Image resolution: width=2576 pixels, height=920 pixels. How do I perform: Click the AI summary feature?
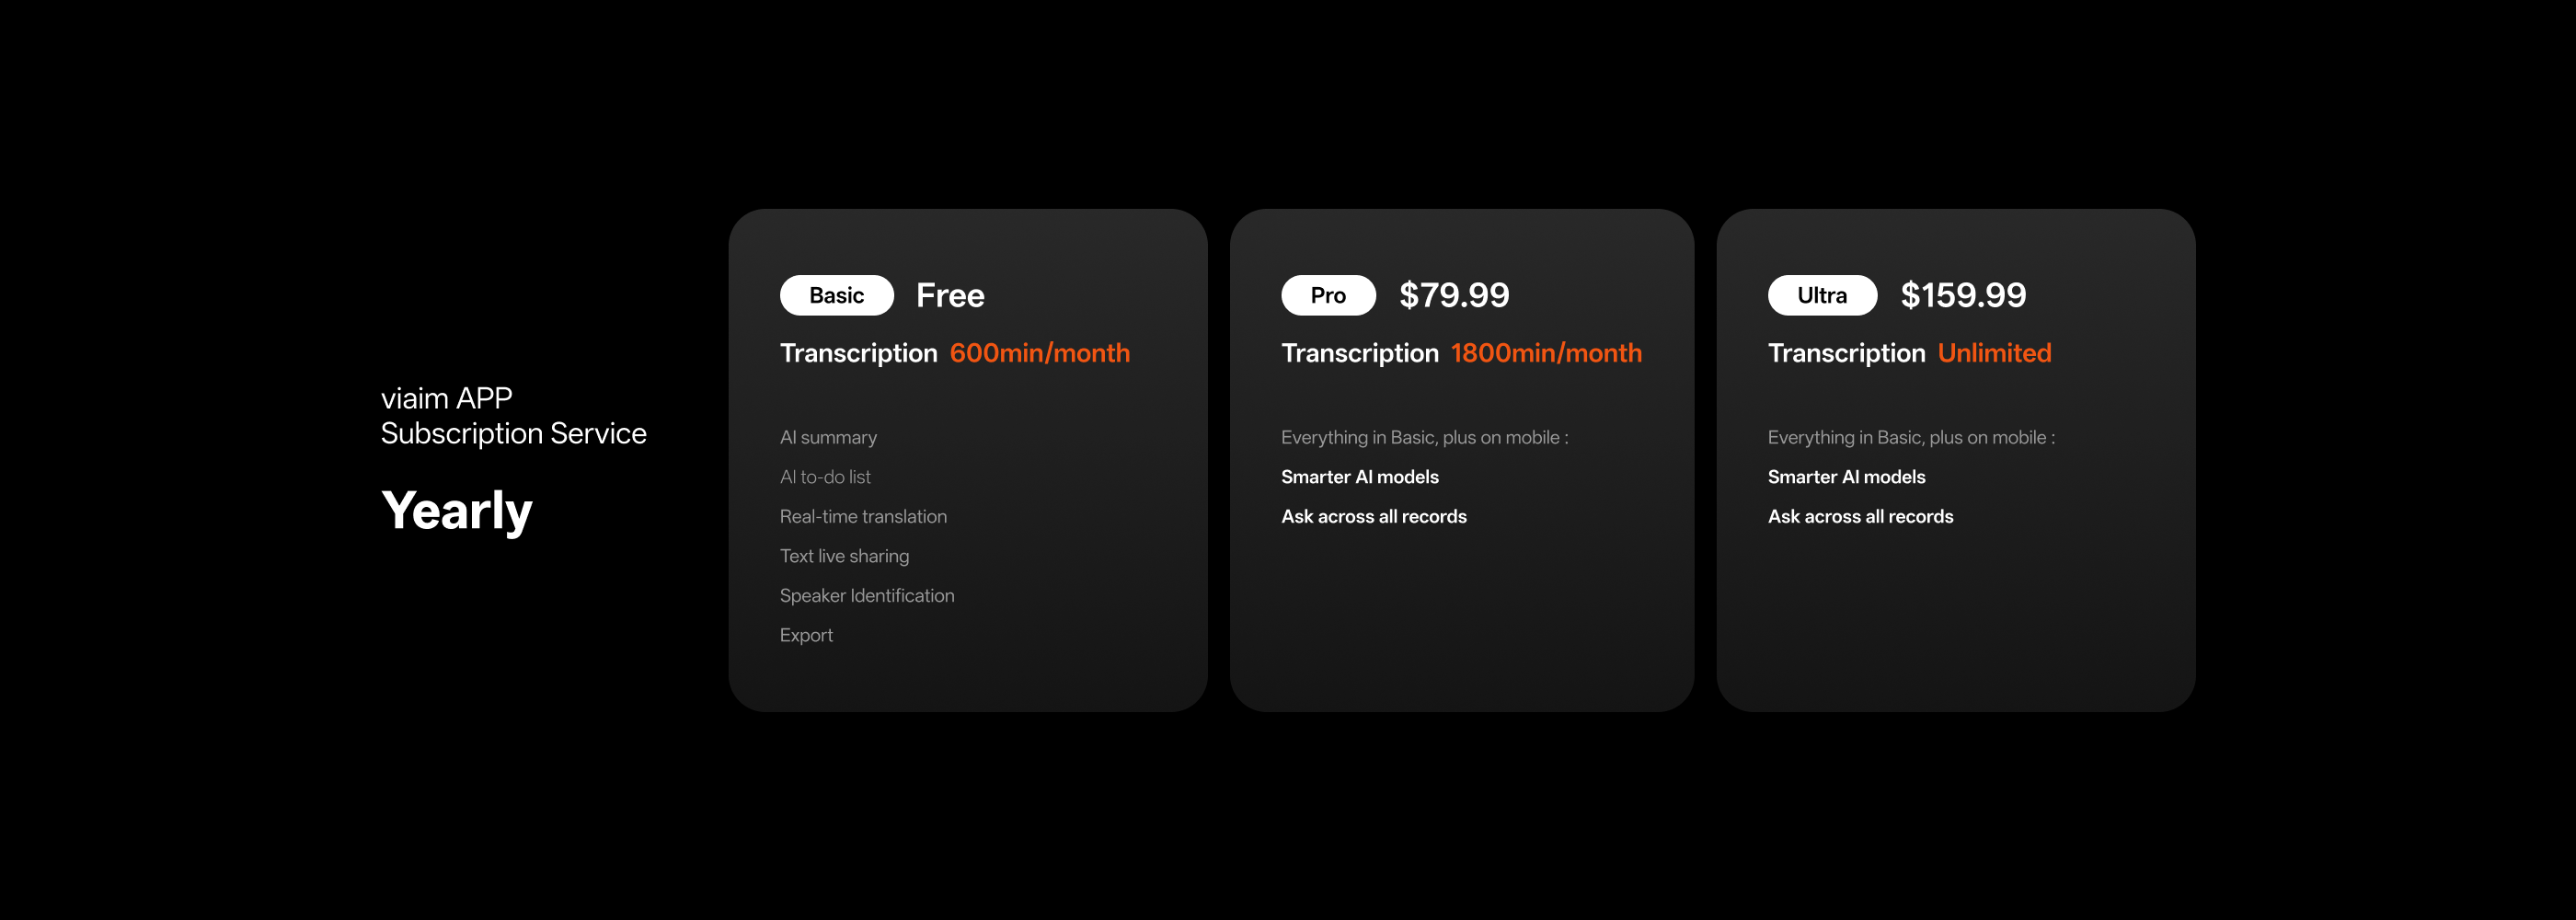828,437
